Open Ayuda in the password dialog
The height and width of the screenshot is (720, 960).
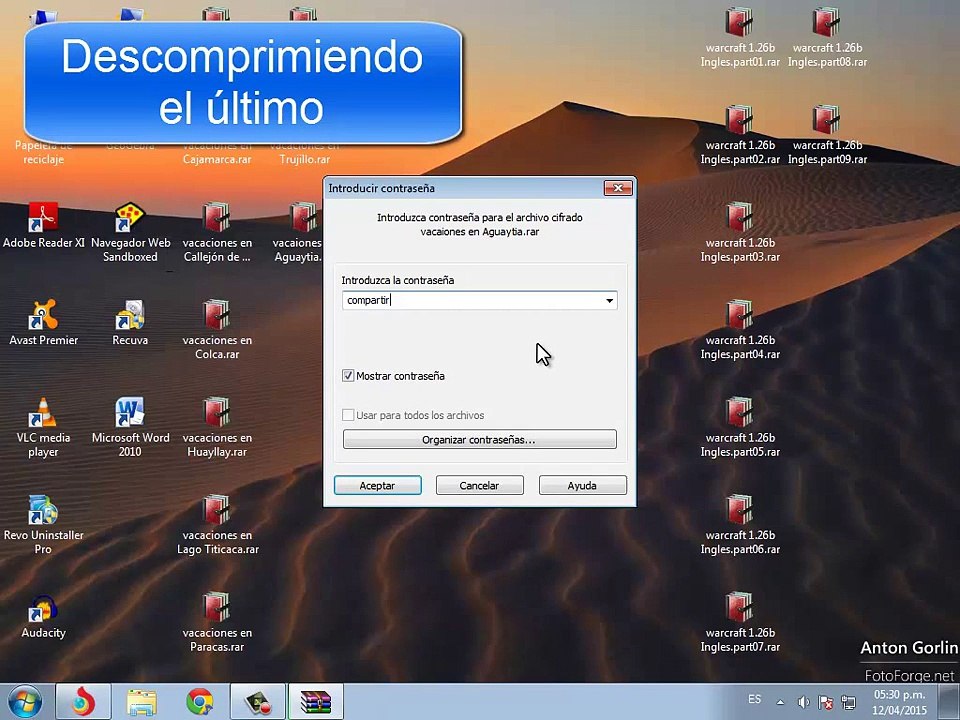[x=582, y=485]
